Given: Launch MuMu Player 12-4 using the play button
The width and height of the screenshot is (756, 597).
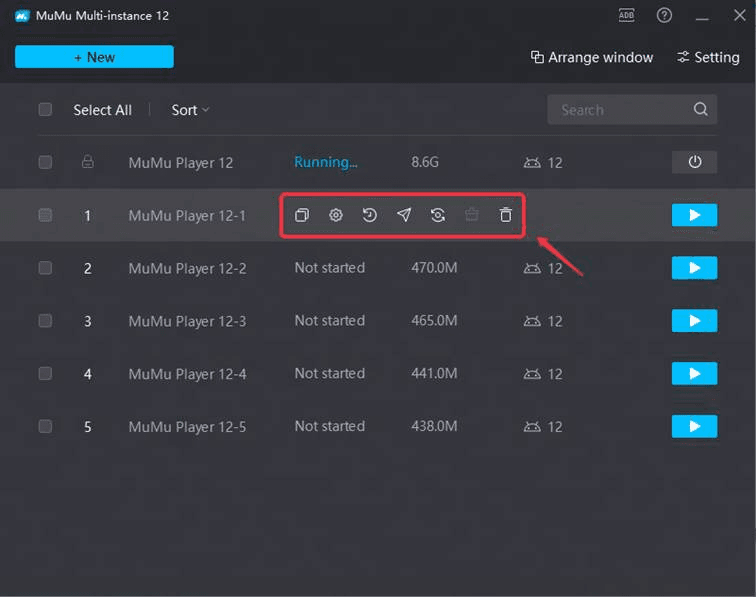Looking at the screenshot, I should [694, 373].
